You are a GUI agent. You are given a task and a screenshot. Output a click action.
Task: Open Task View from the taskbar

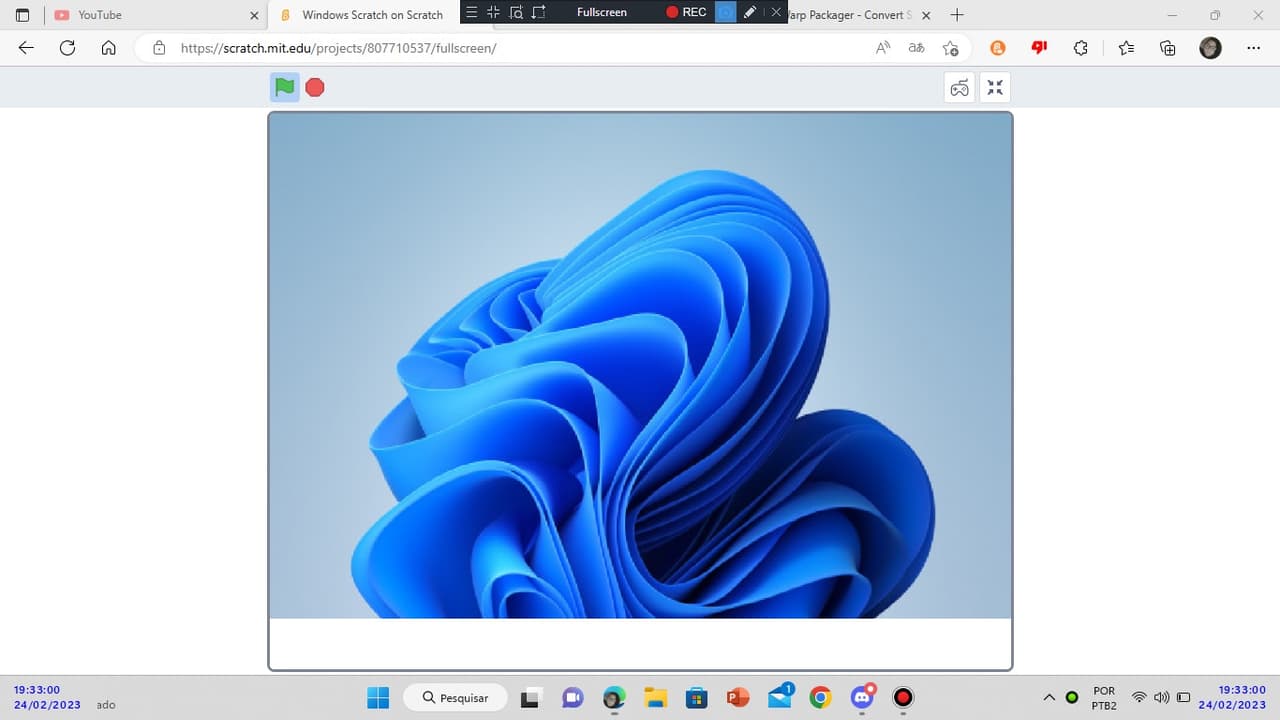pos(533,697)
